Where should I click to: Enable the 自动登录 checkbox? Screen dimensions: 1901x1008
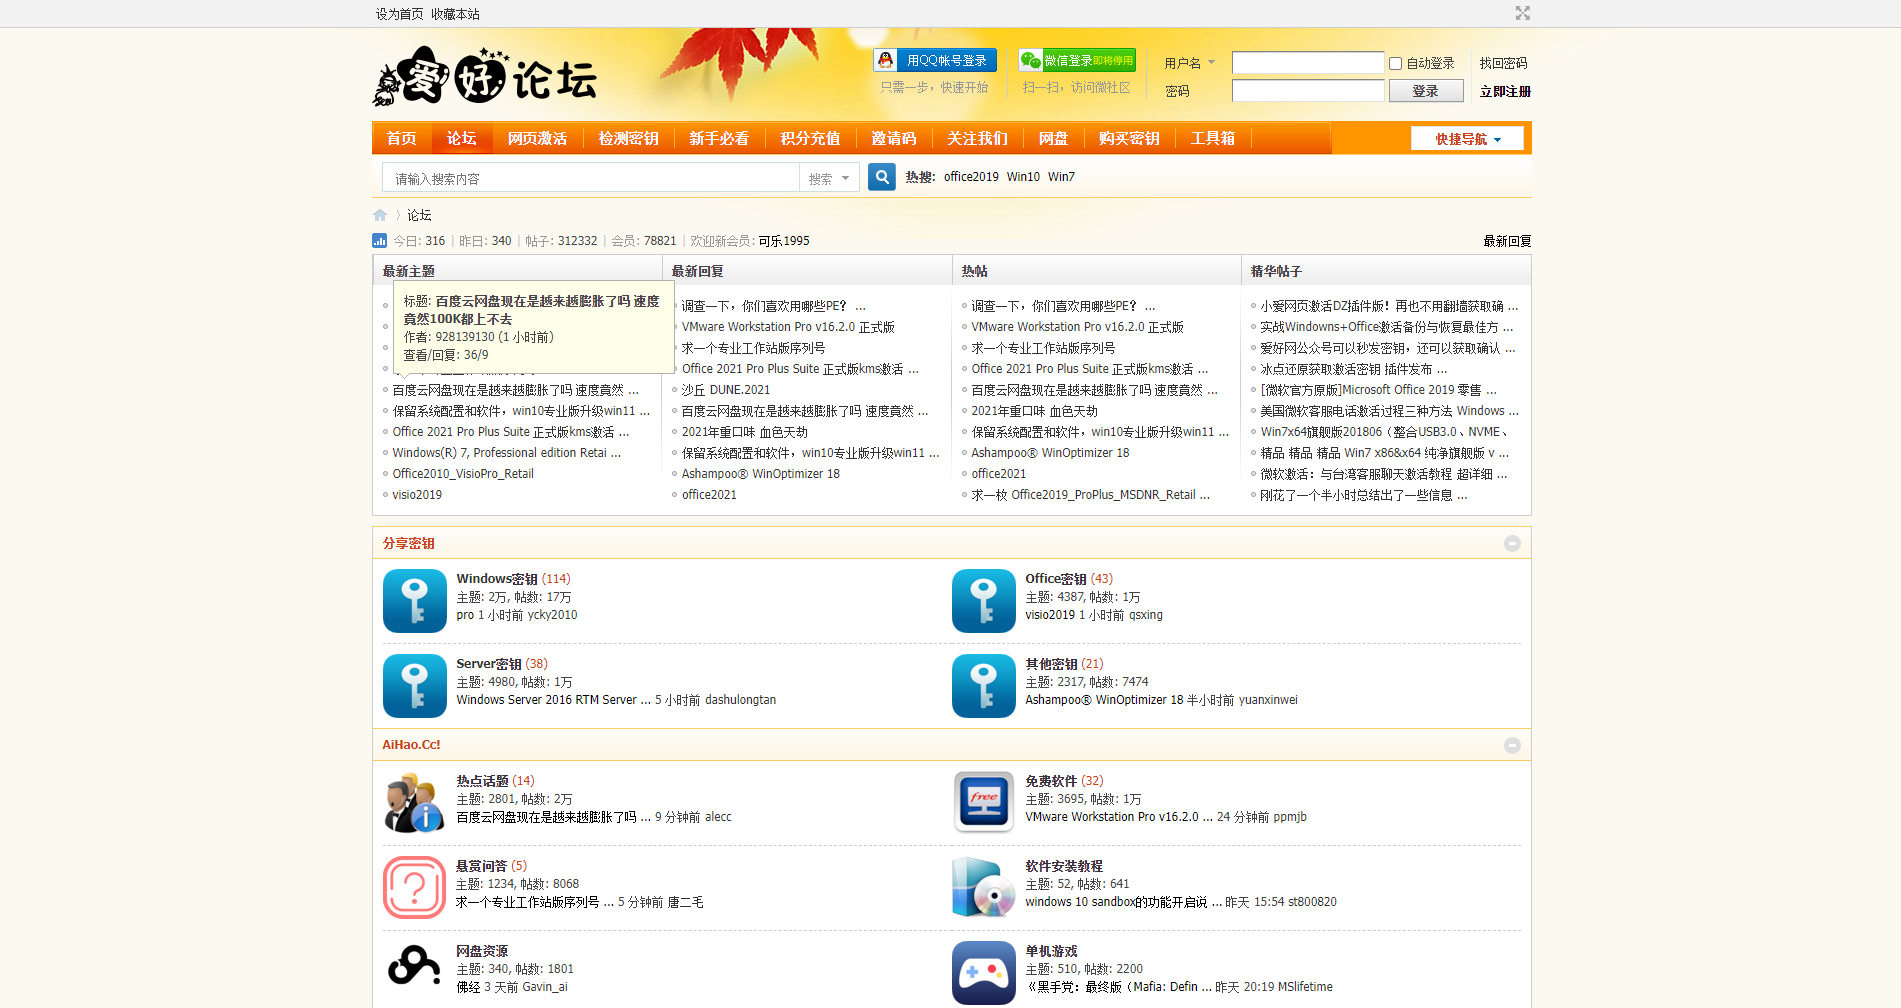pyautogui.click(x=1395, y=63)
